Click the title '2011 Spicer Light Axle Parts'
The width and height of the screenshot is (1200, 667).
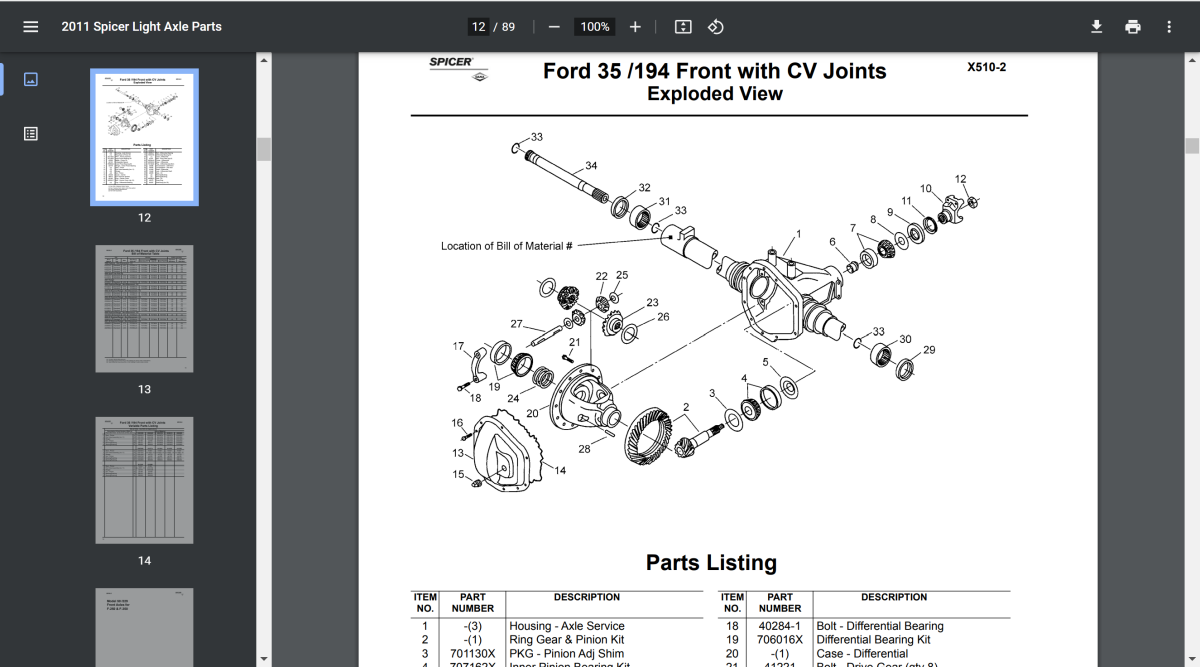[141, 27]
